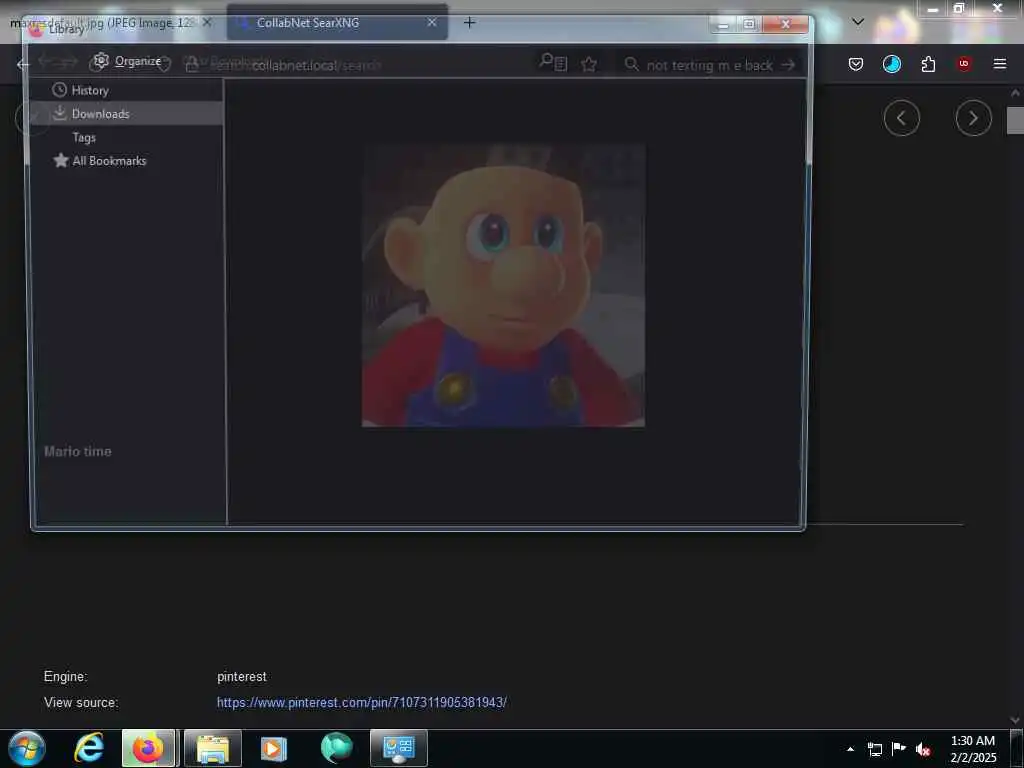Screen dimensions: 1024x768
Task: Open a new tab with the plus button
Action: [469, 23]
